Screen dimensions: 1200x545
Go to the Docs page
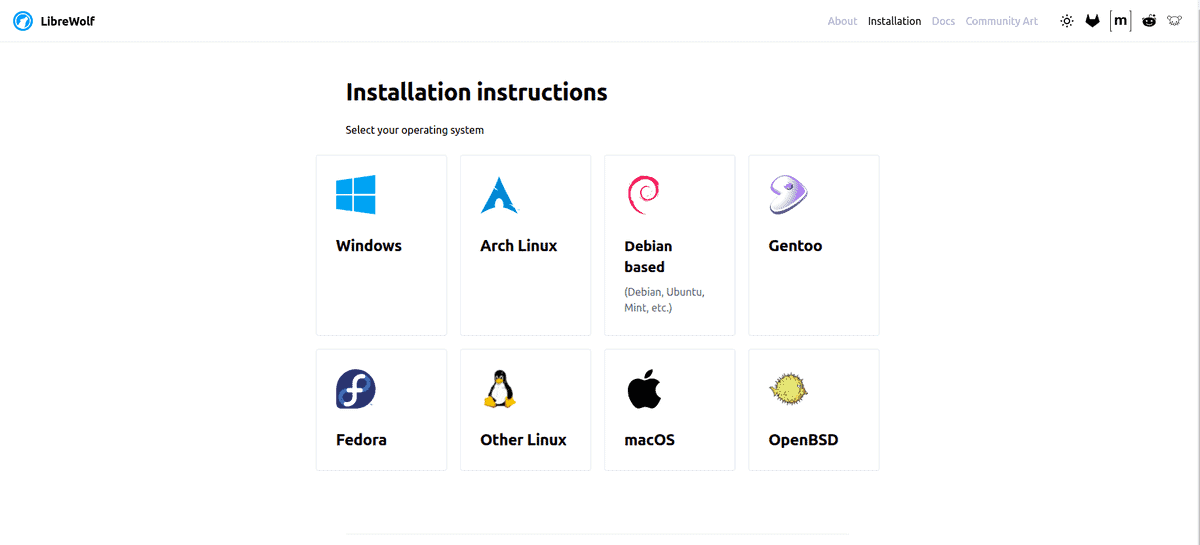click(943, 21)
